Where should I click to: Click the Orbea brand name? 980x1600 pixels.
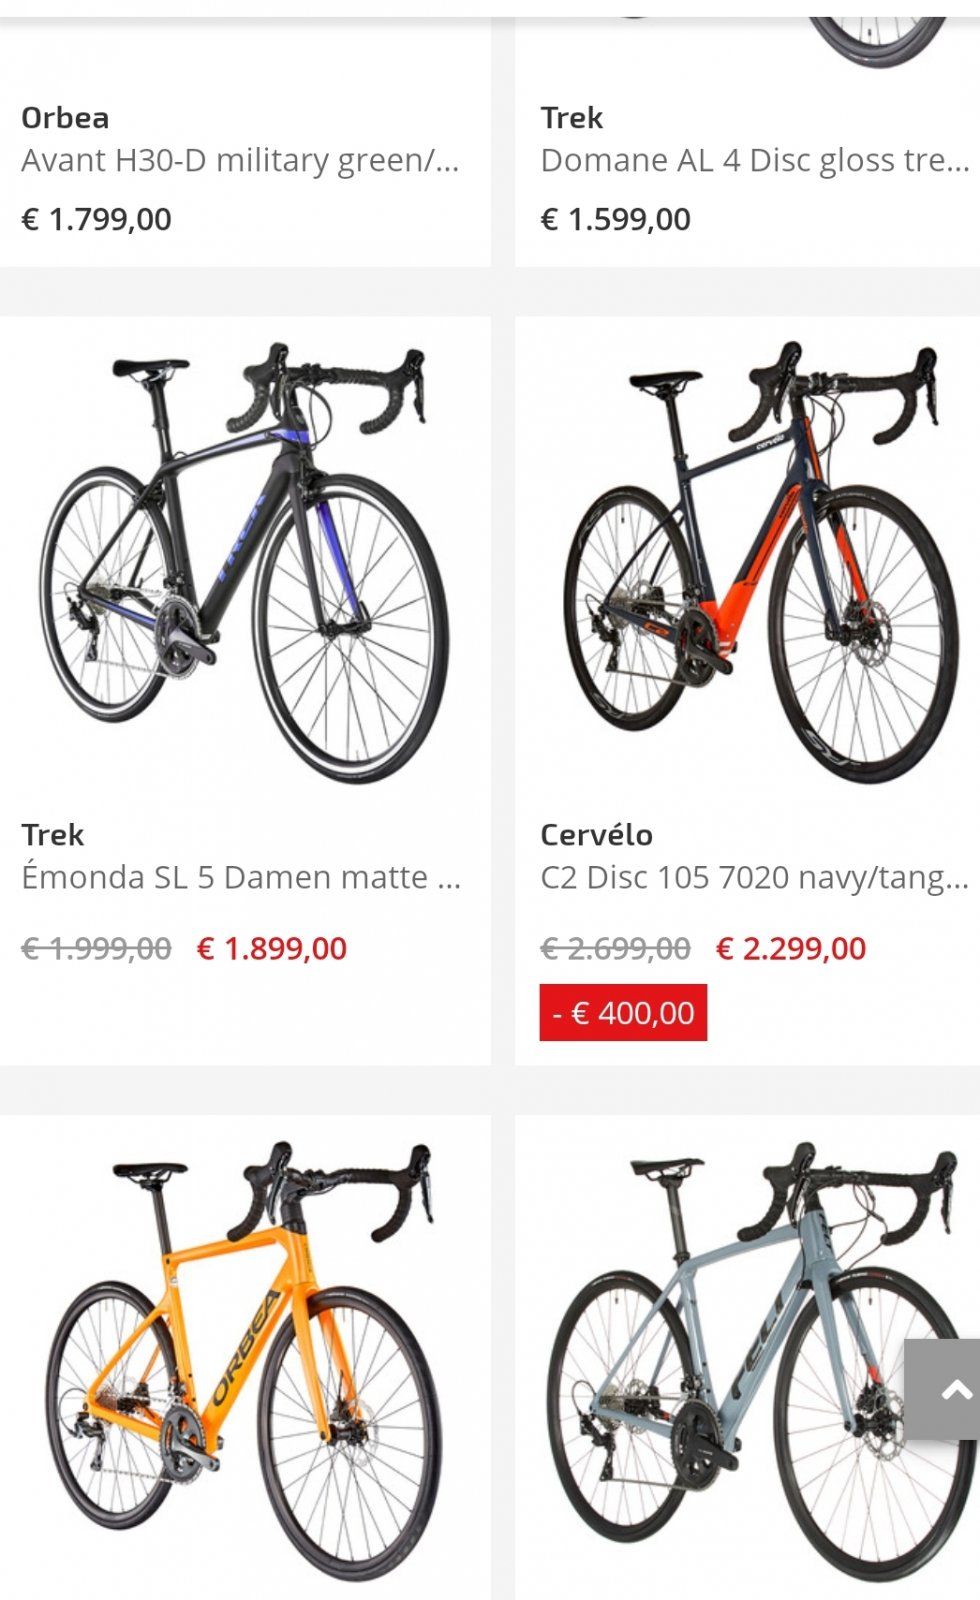pos(65,117)
